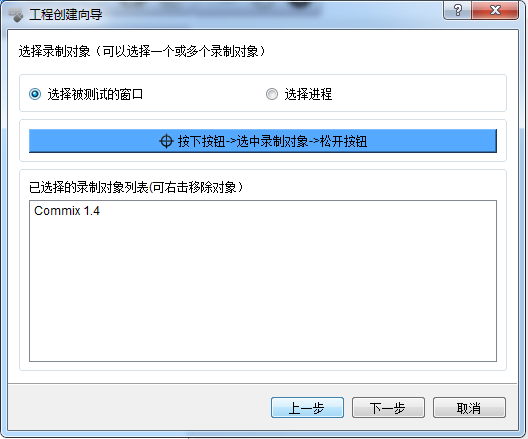528x439 pixels.
Task: Select the 选择进程 radio button
Action: pos(272,94)
